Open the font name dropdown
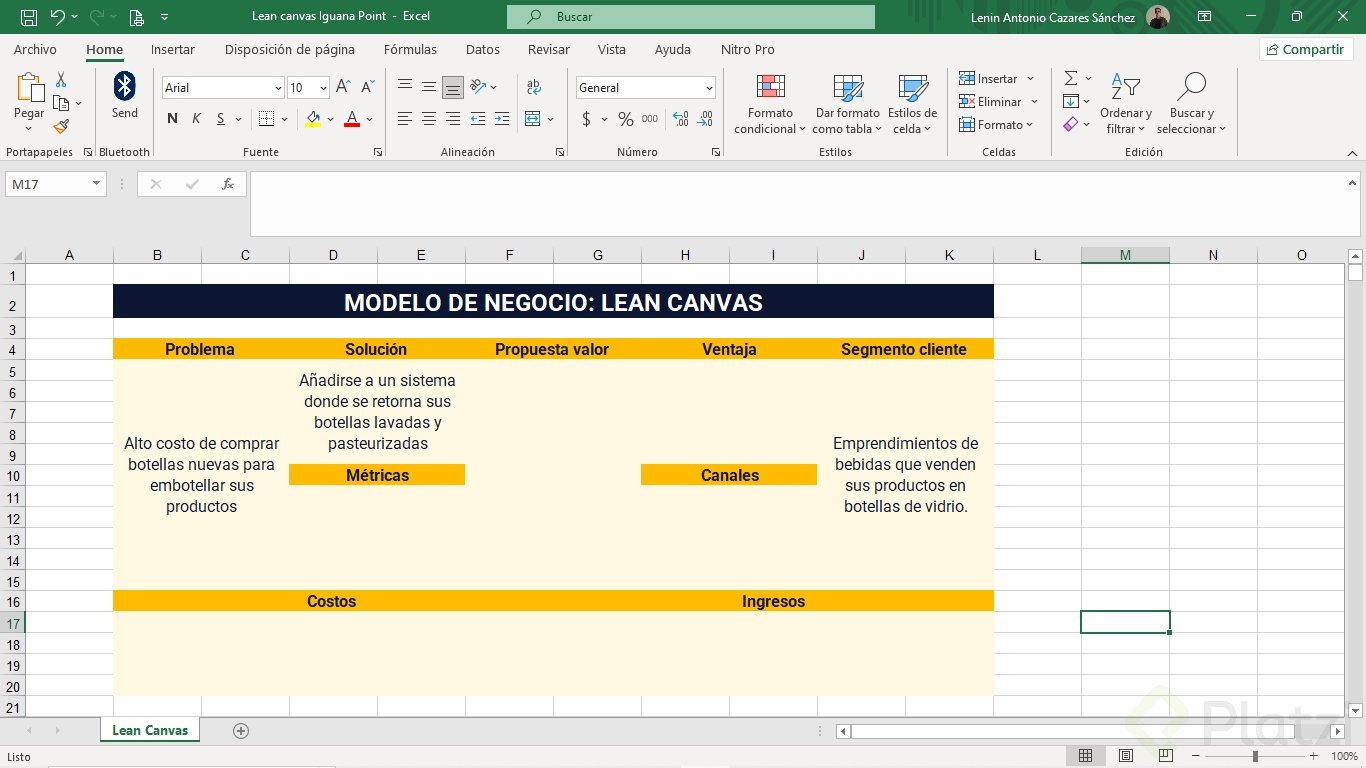The width and height of the screenshot is (1366, 768). click(277, 88)
